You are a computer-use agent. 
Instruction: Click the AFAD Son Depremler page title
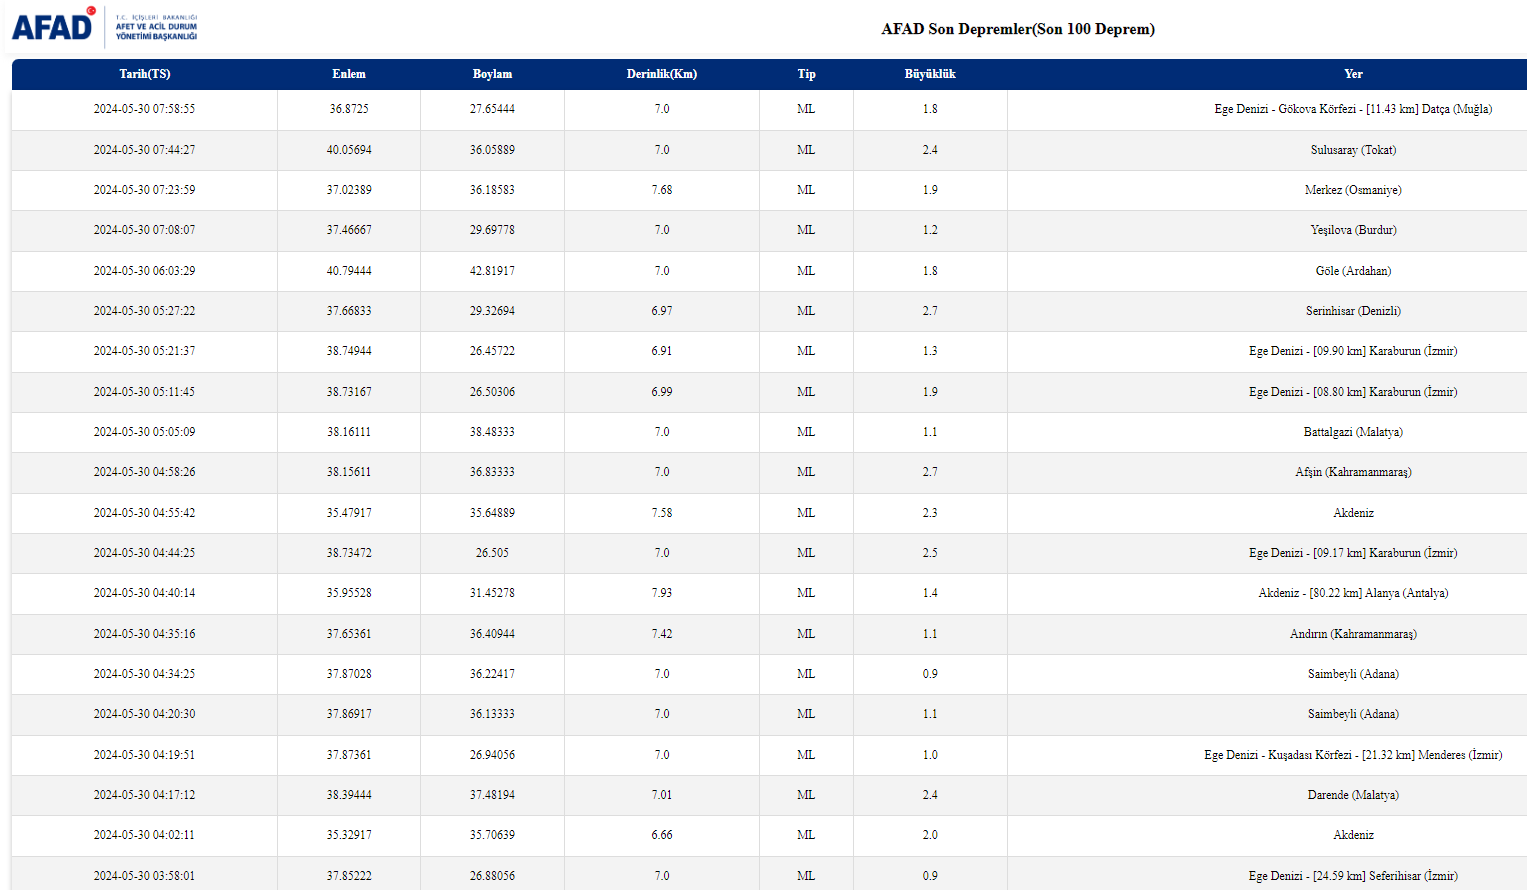point(1018,29)
